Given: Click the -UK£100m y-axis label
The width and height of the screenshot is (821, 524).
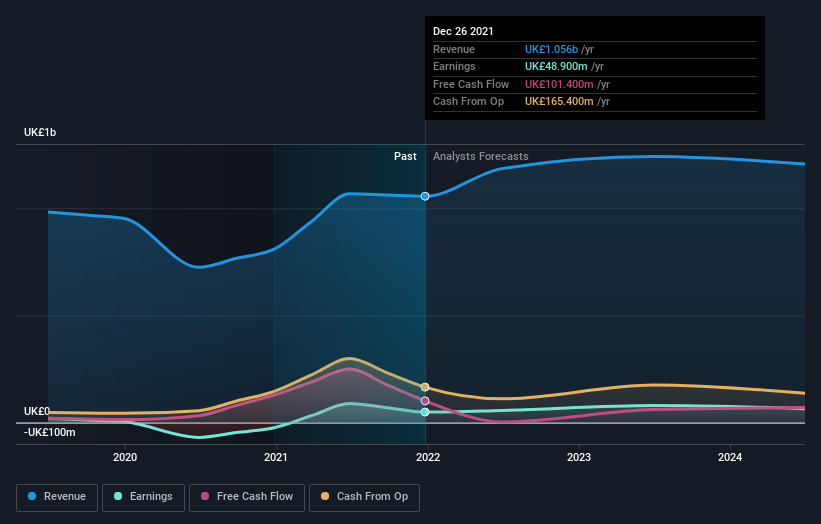Looking at the screenshot, I should point(50,432).
